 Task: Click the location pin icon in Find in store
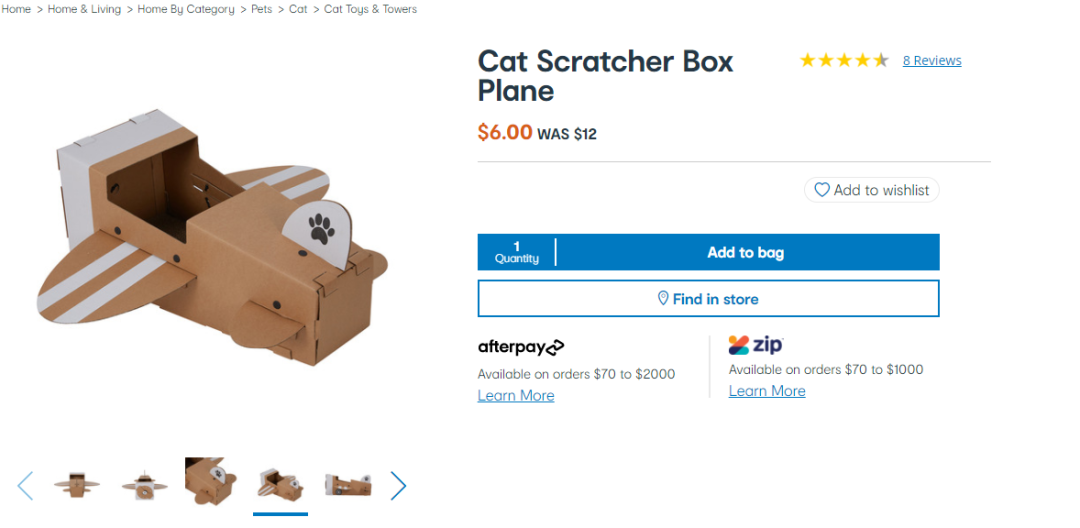click(663, 299)
